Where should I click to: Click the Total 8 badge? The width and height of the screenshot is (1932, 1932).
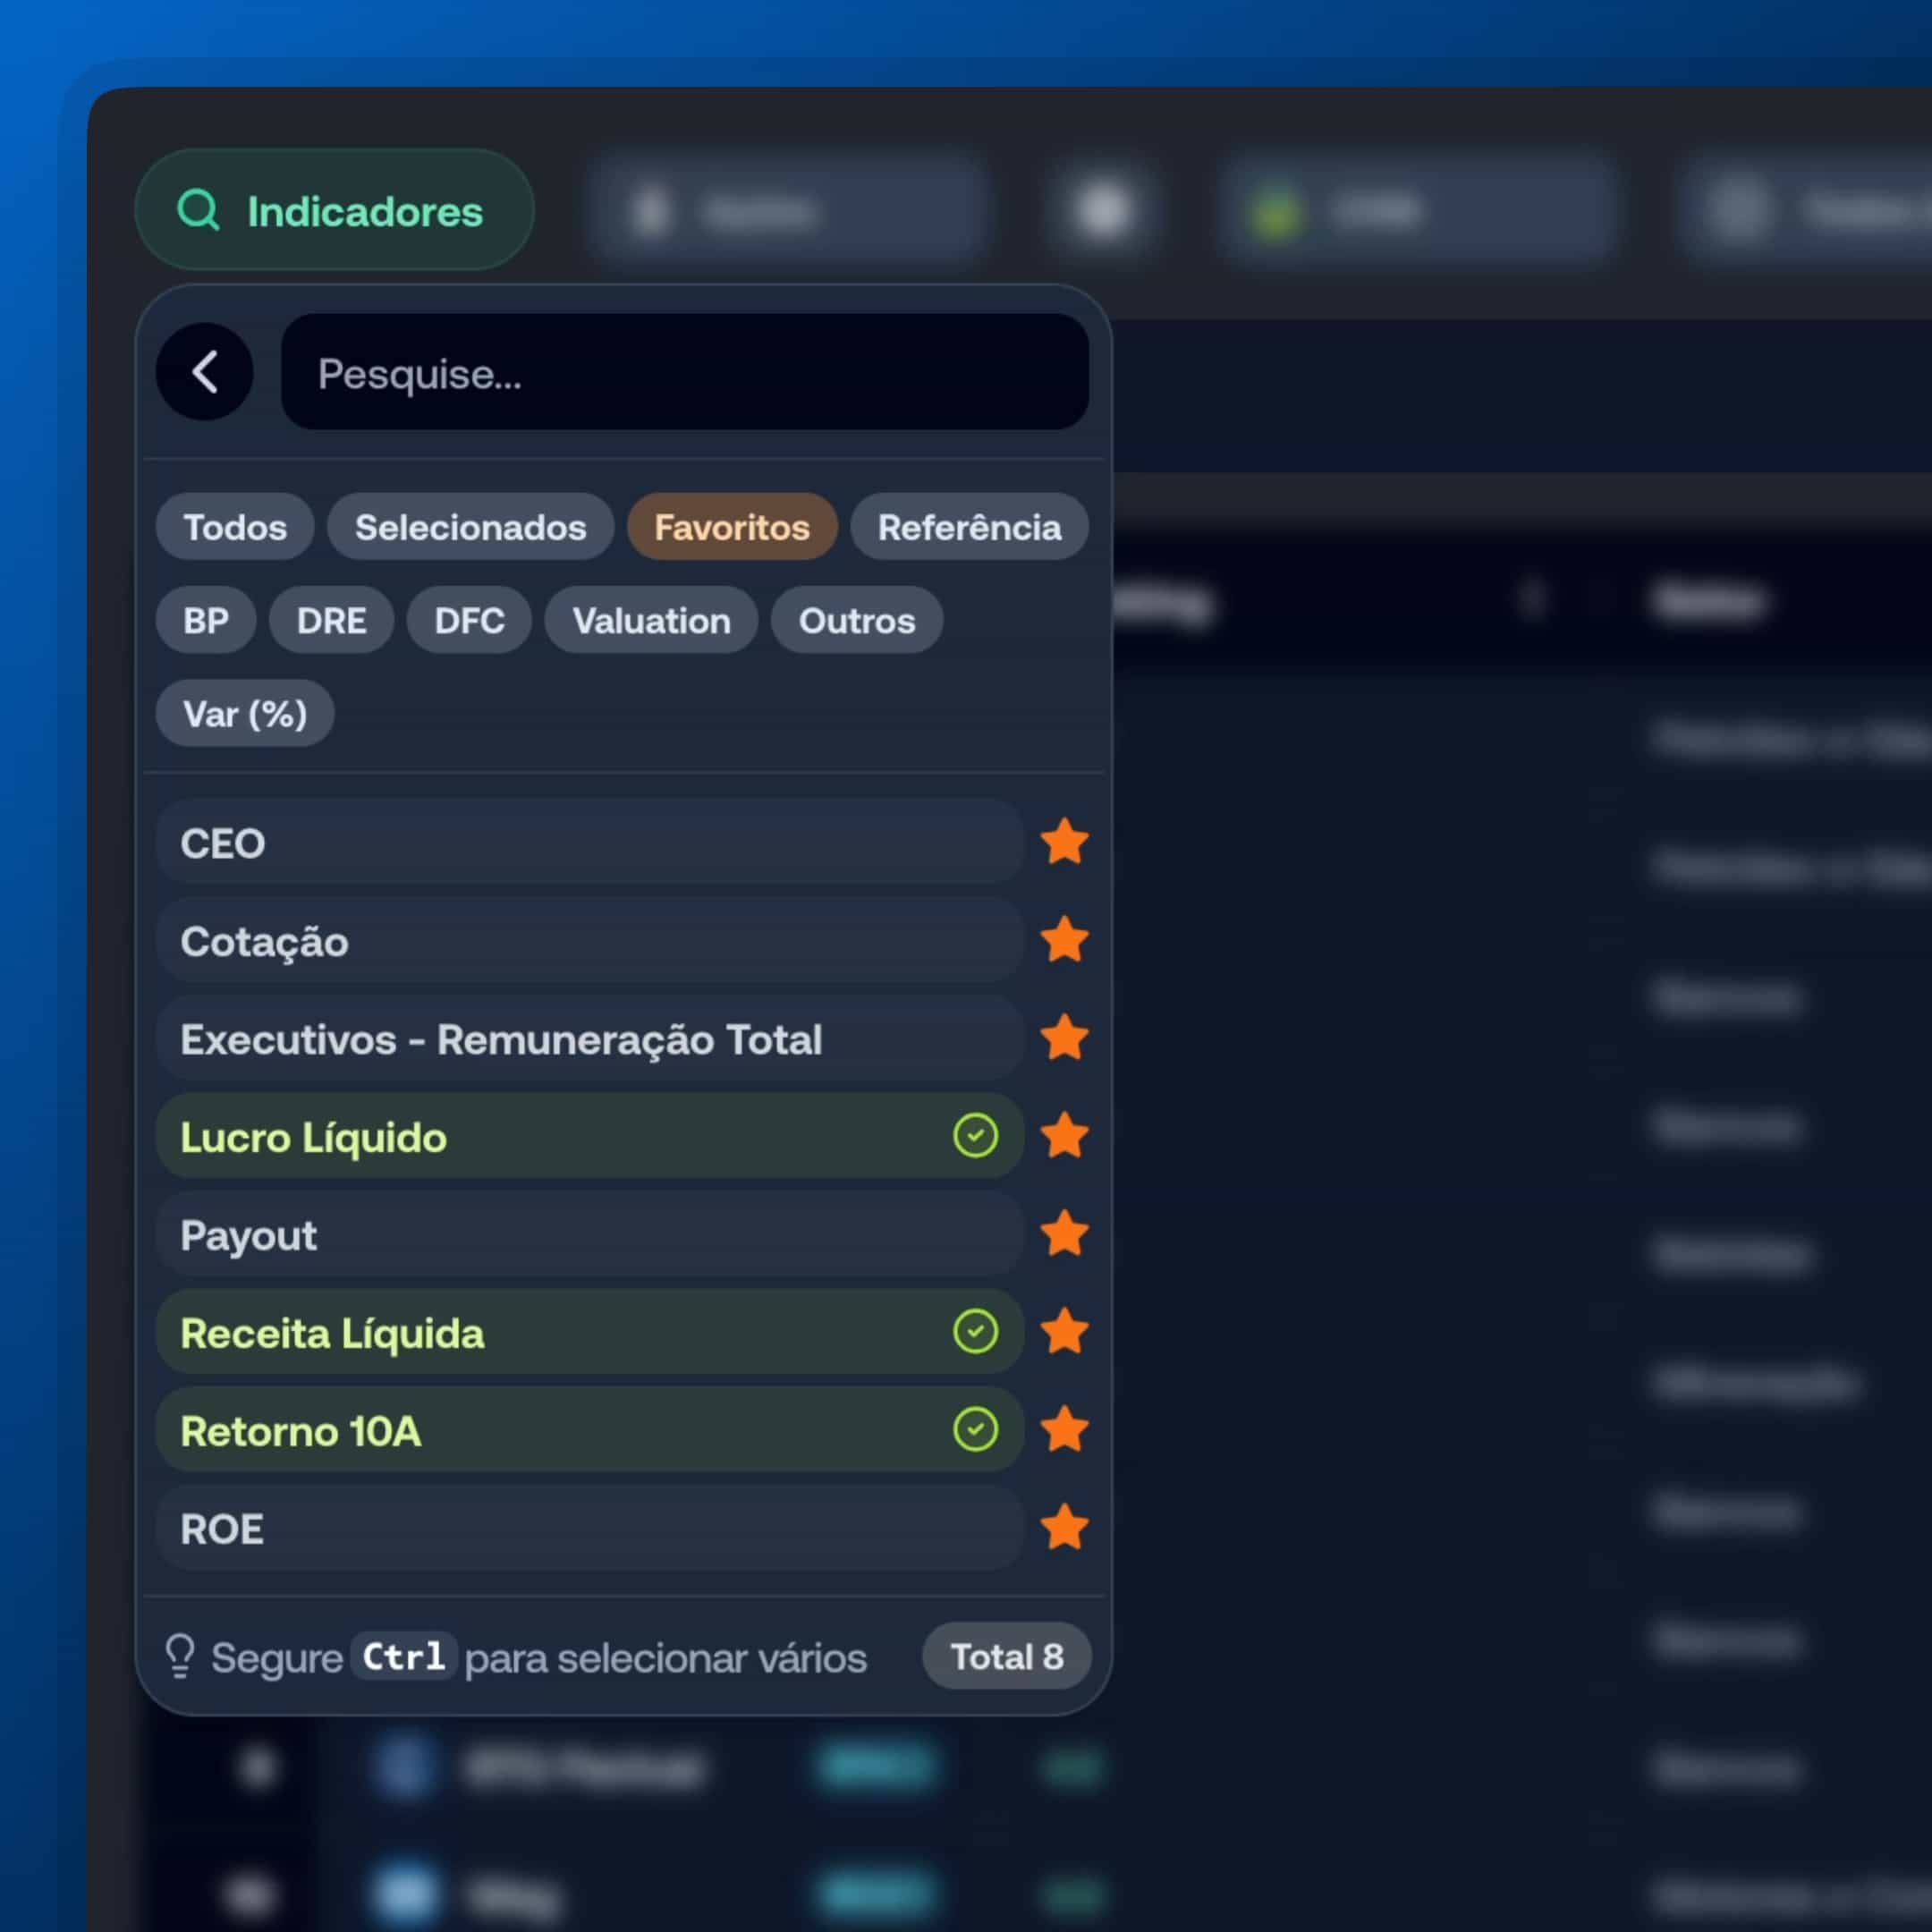1006,1656
